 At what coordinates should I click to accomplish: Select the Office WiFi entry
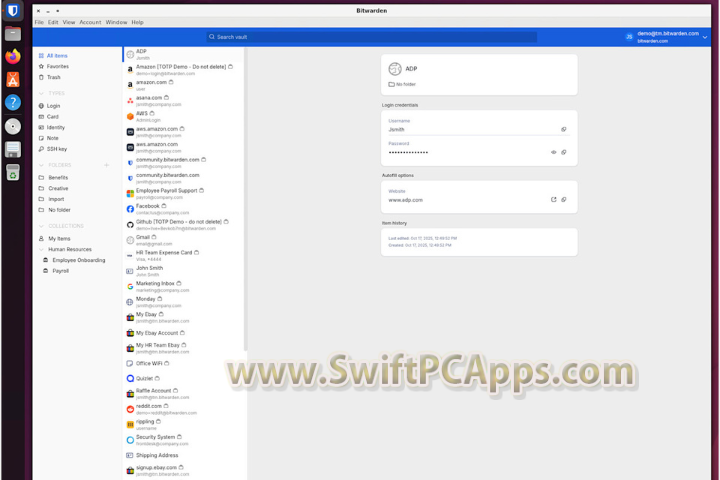[184, 363]
